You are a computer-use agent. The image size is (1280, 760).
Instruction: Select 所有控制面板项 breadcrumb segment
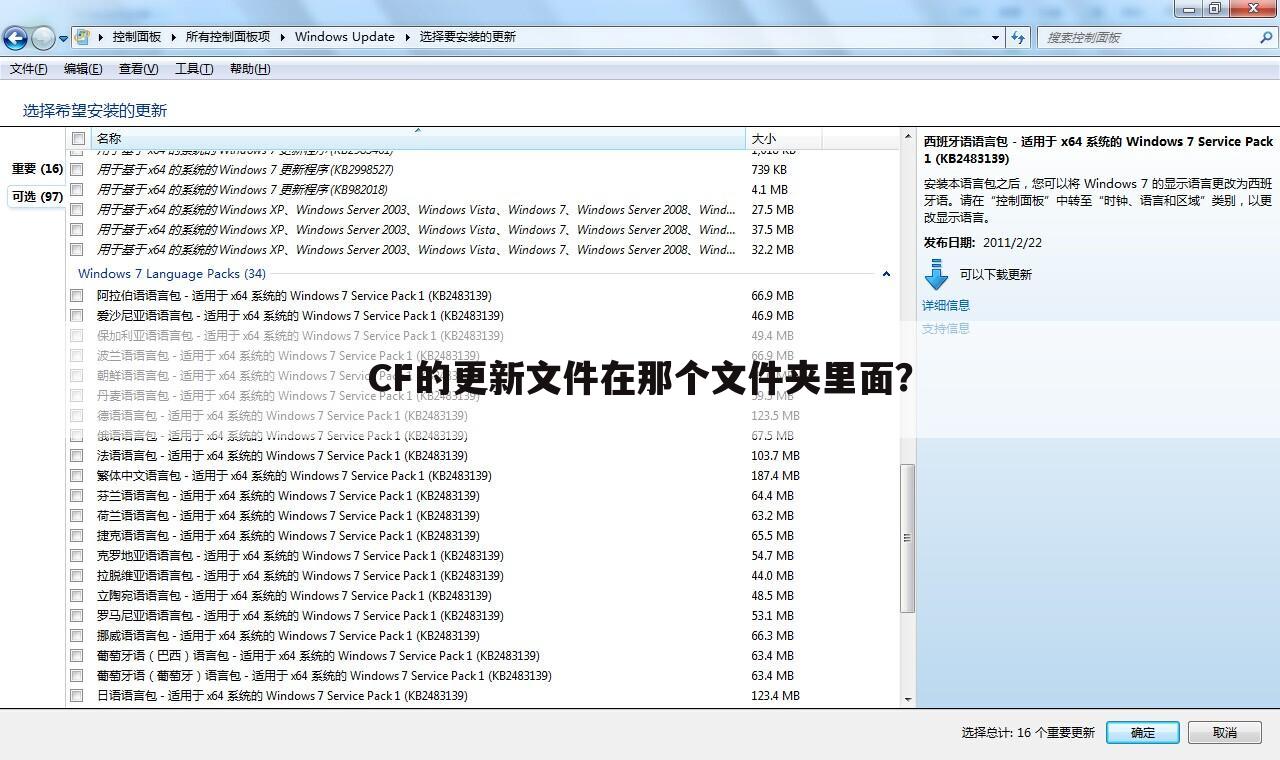pos(228,37)
